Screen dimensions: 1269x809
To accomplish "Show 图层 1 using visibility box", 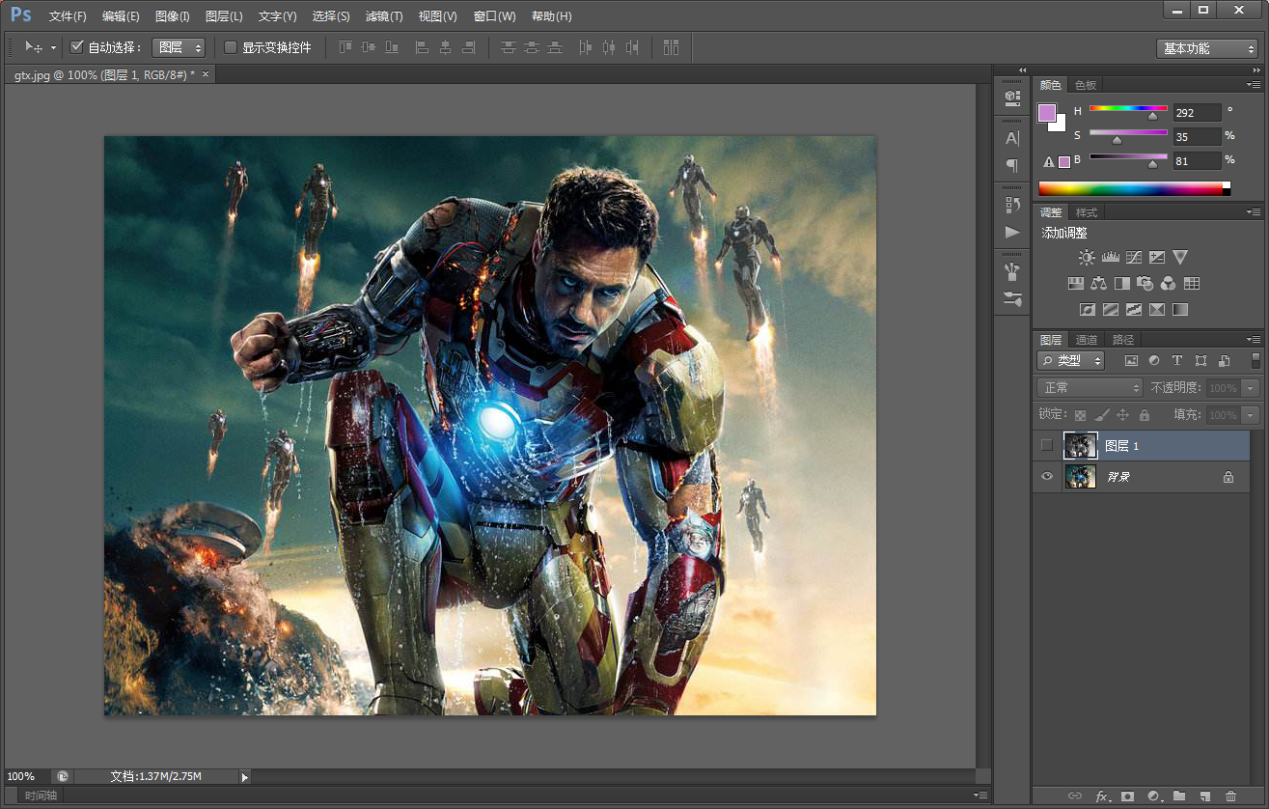I will pos(1047,445).
